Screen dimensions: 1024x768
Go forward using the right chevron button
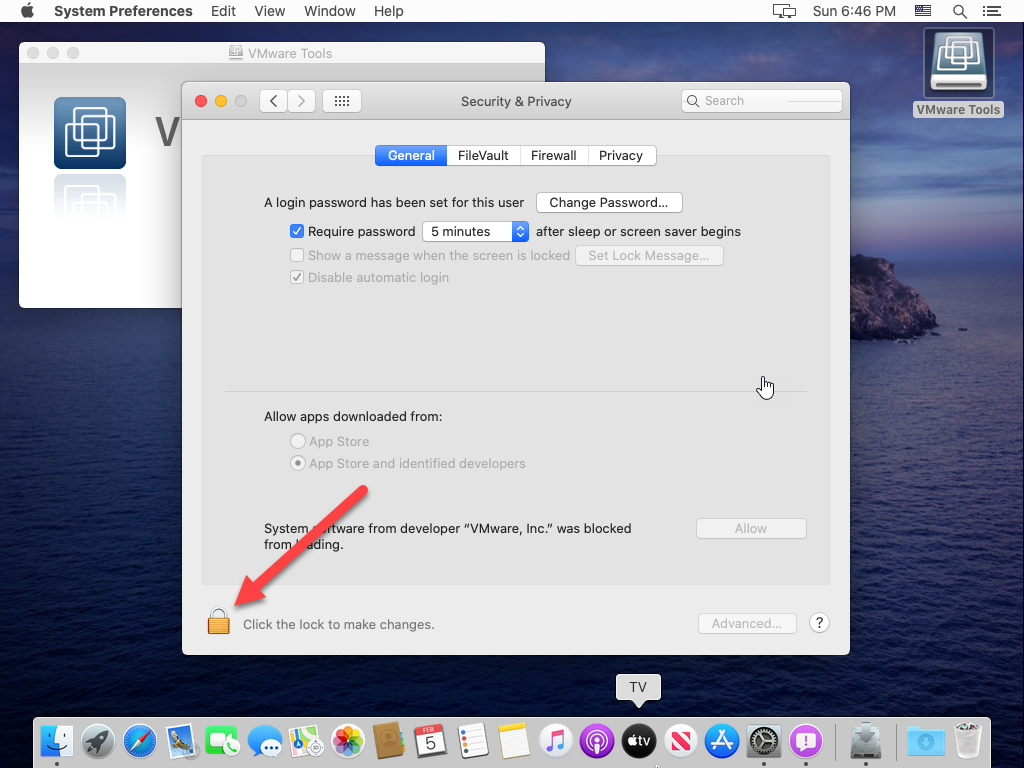coord(301,101)
